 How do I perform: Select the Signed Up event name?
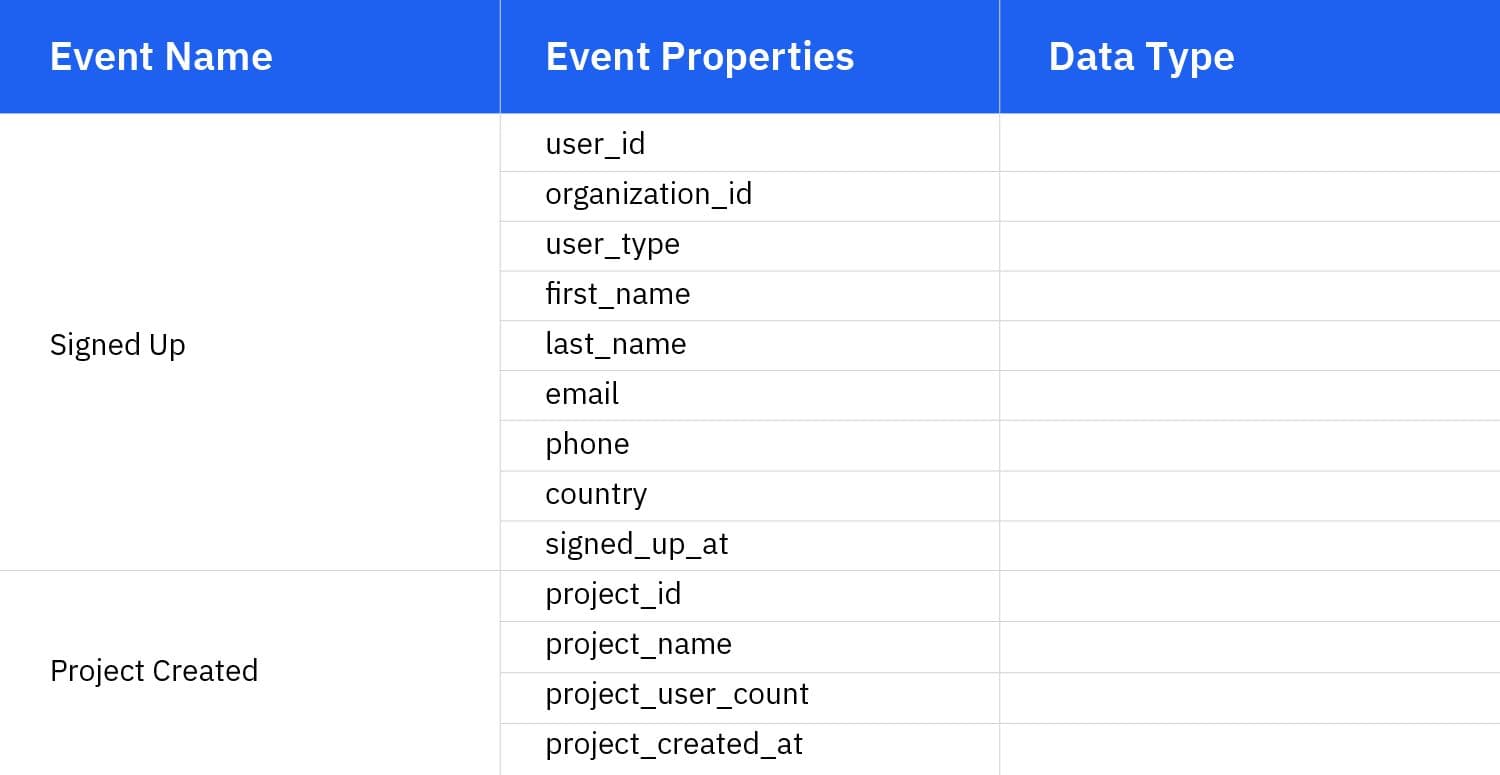point(117,345)
